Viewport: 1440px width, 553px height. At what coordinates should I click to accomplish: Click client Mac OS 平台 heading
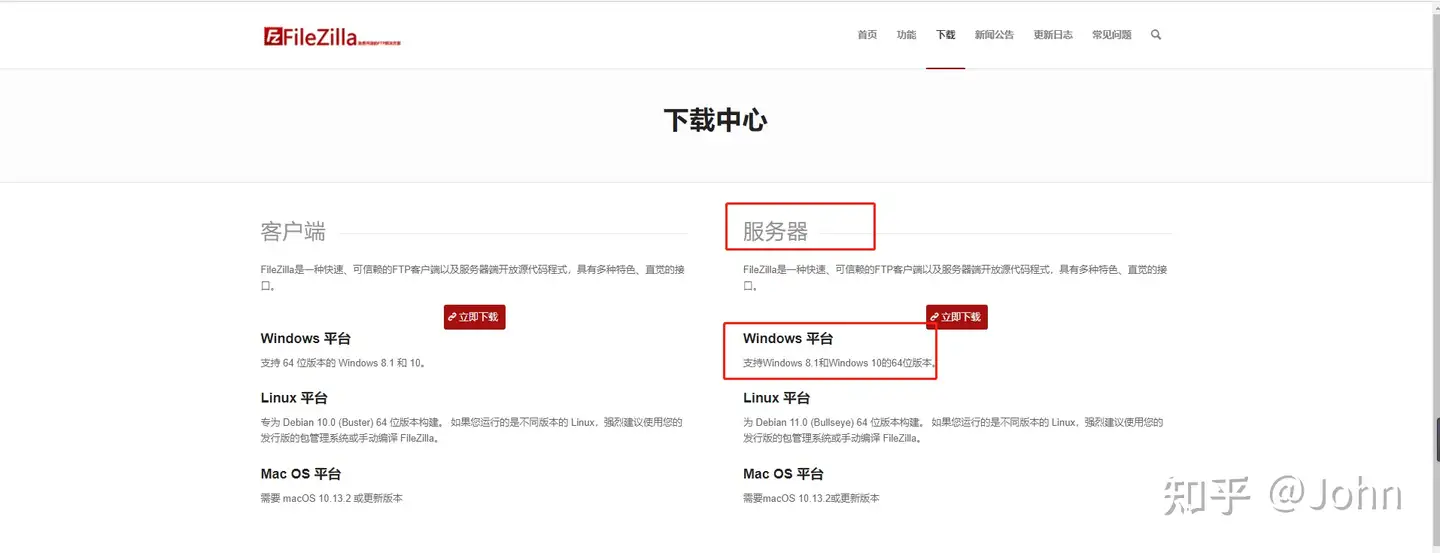[301, 474]
